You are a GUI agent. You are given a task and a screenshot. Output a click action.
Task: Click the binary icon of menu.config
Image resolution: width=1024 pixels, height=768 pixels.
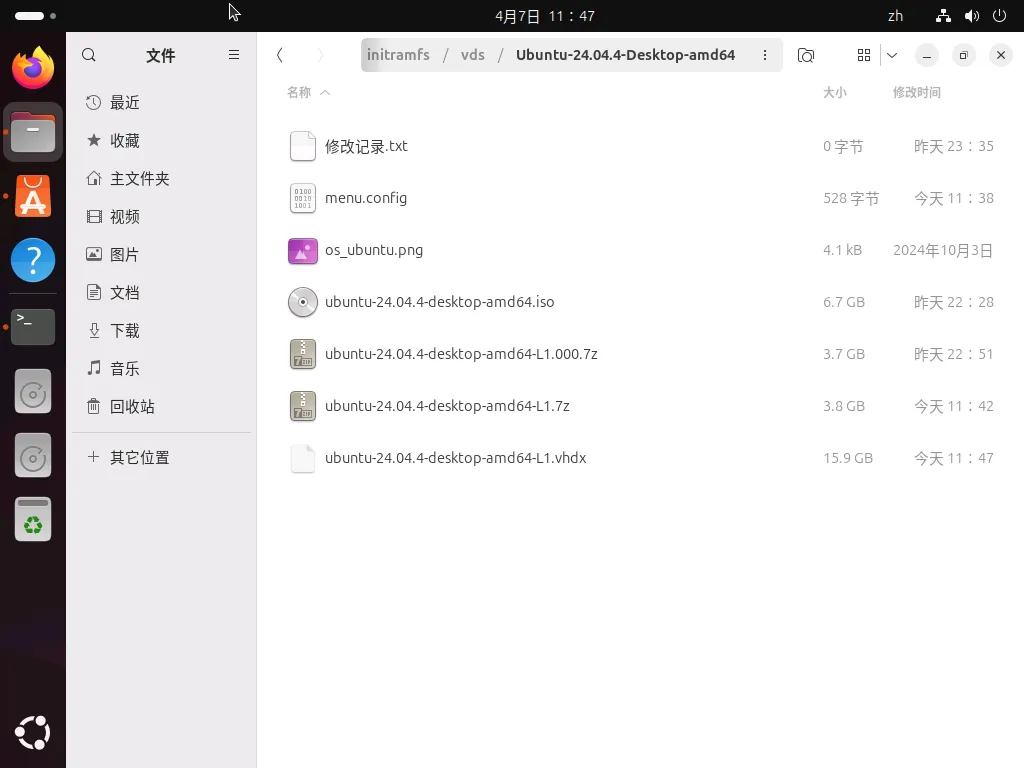pos(303,198)
